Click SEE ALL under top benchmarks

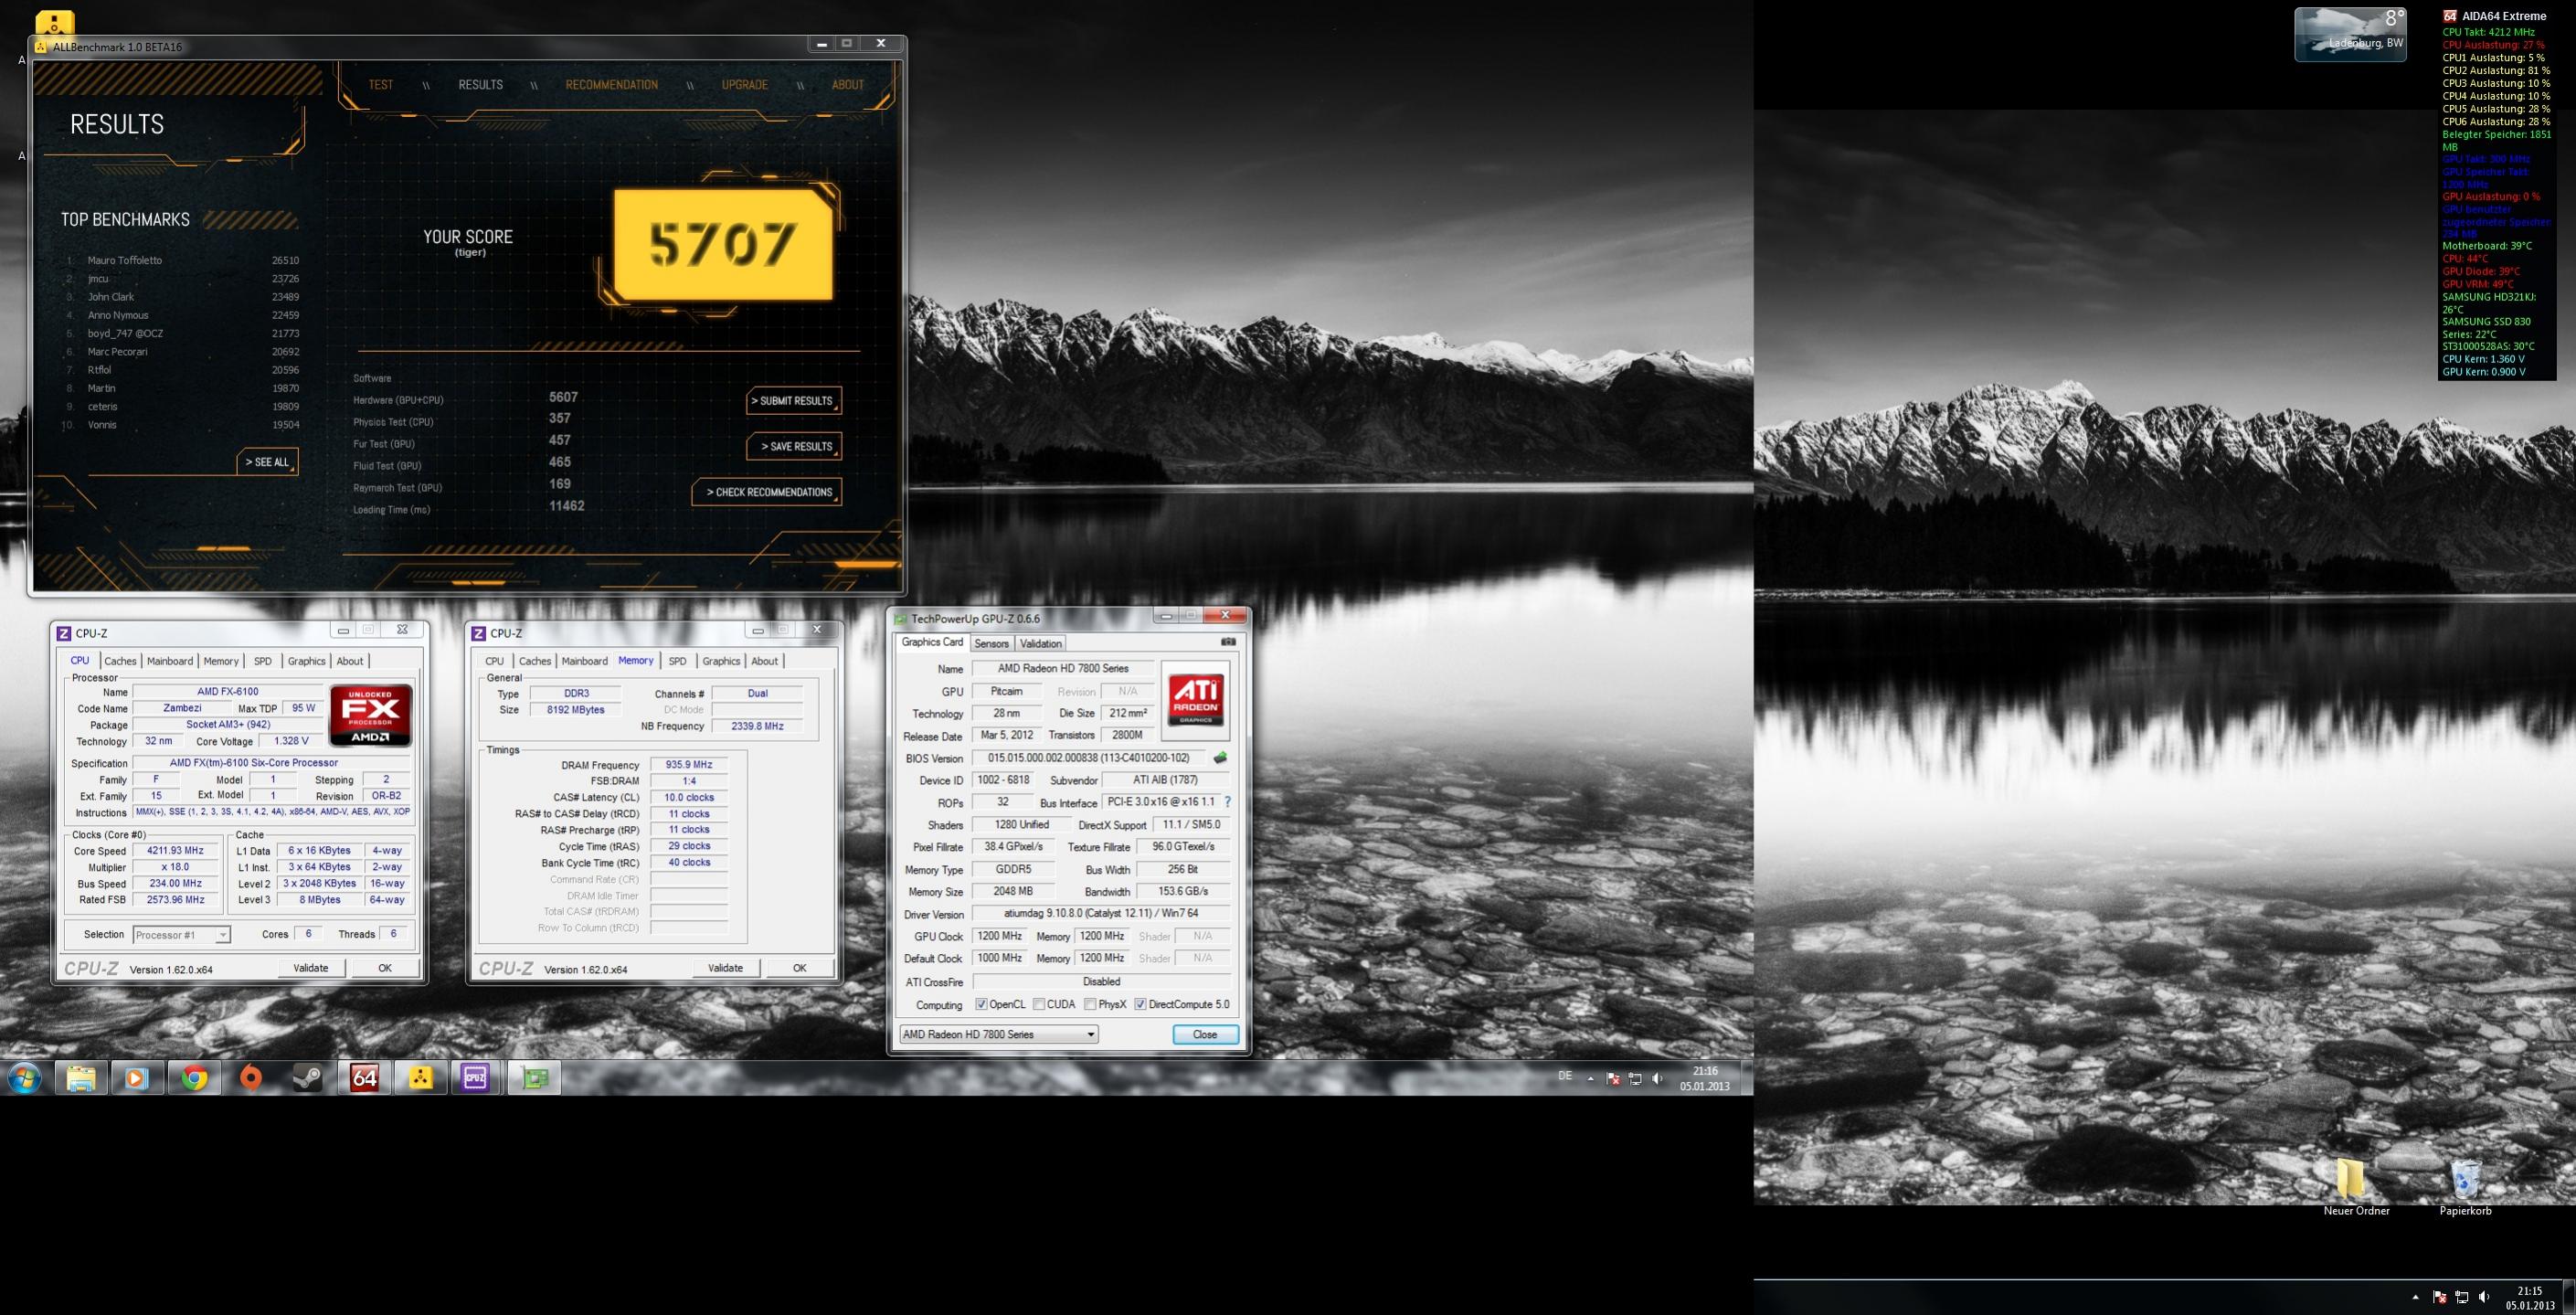click(267, 462)
